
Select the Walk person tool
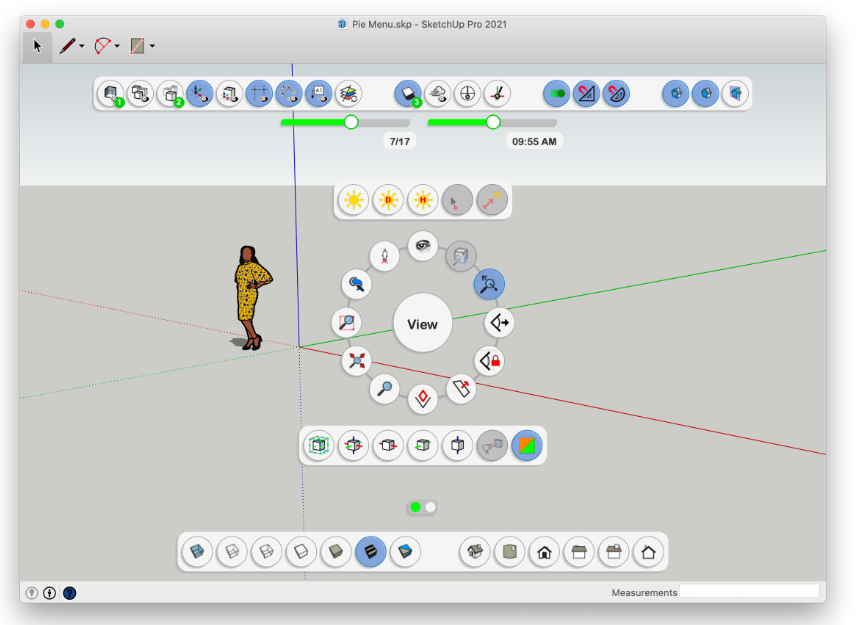click(x=384, y=256)
